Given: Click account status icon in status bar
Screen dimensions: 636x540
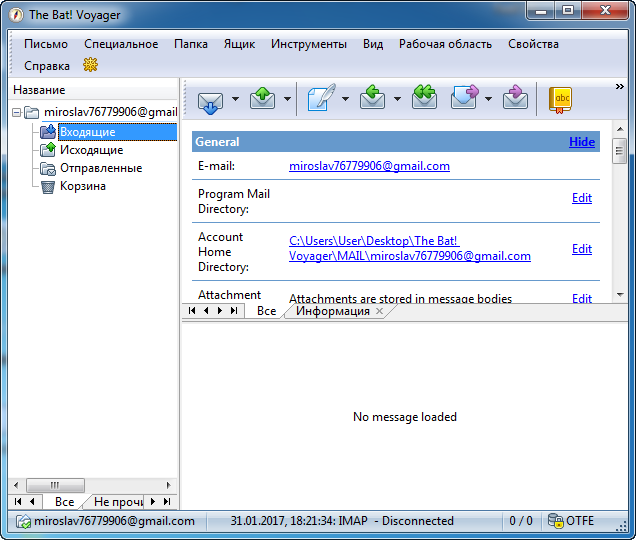Looking at the screenshot, I should coord(23,521).
